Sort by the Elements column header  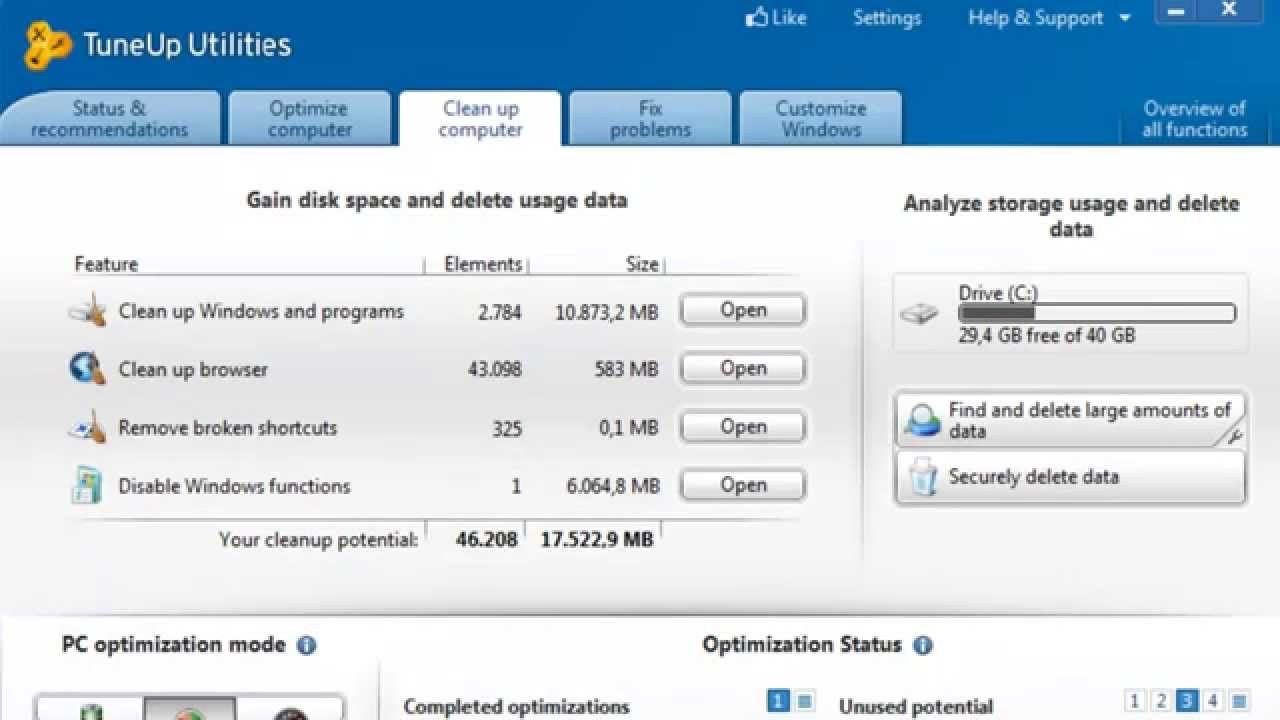(483, 264)
